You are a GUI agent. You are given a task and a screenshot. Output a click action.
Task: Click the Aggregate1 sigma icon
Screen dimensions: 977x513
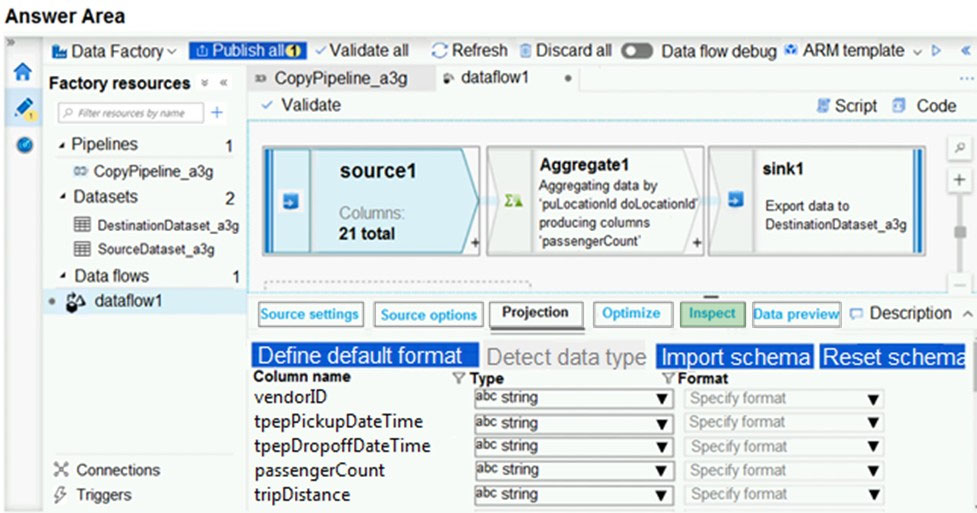point(513,201)
